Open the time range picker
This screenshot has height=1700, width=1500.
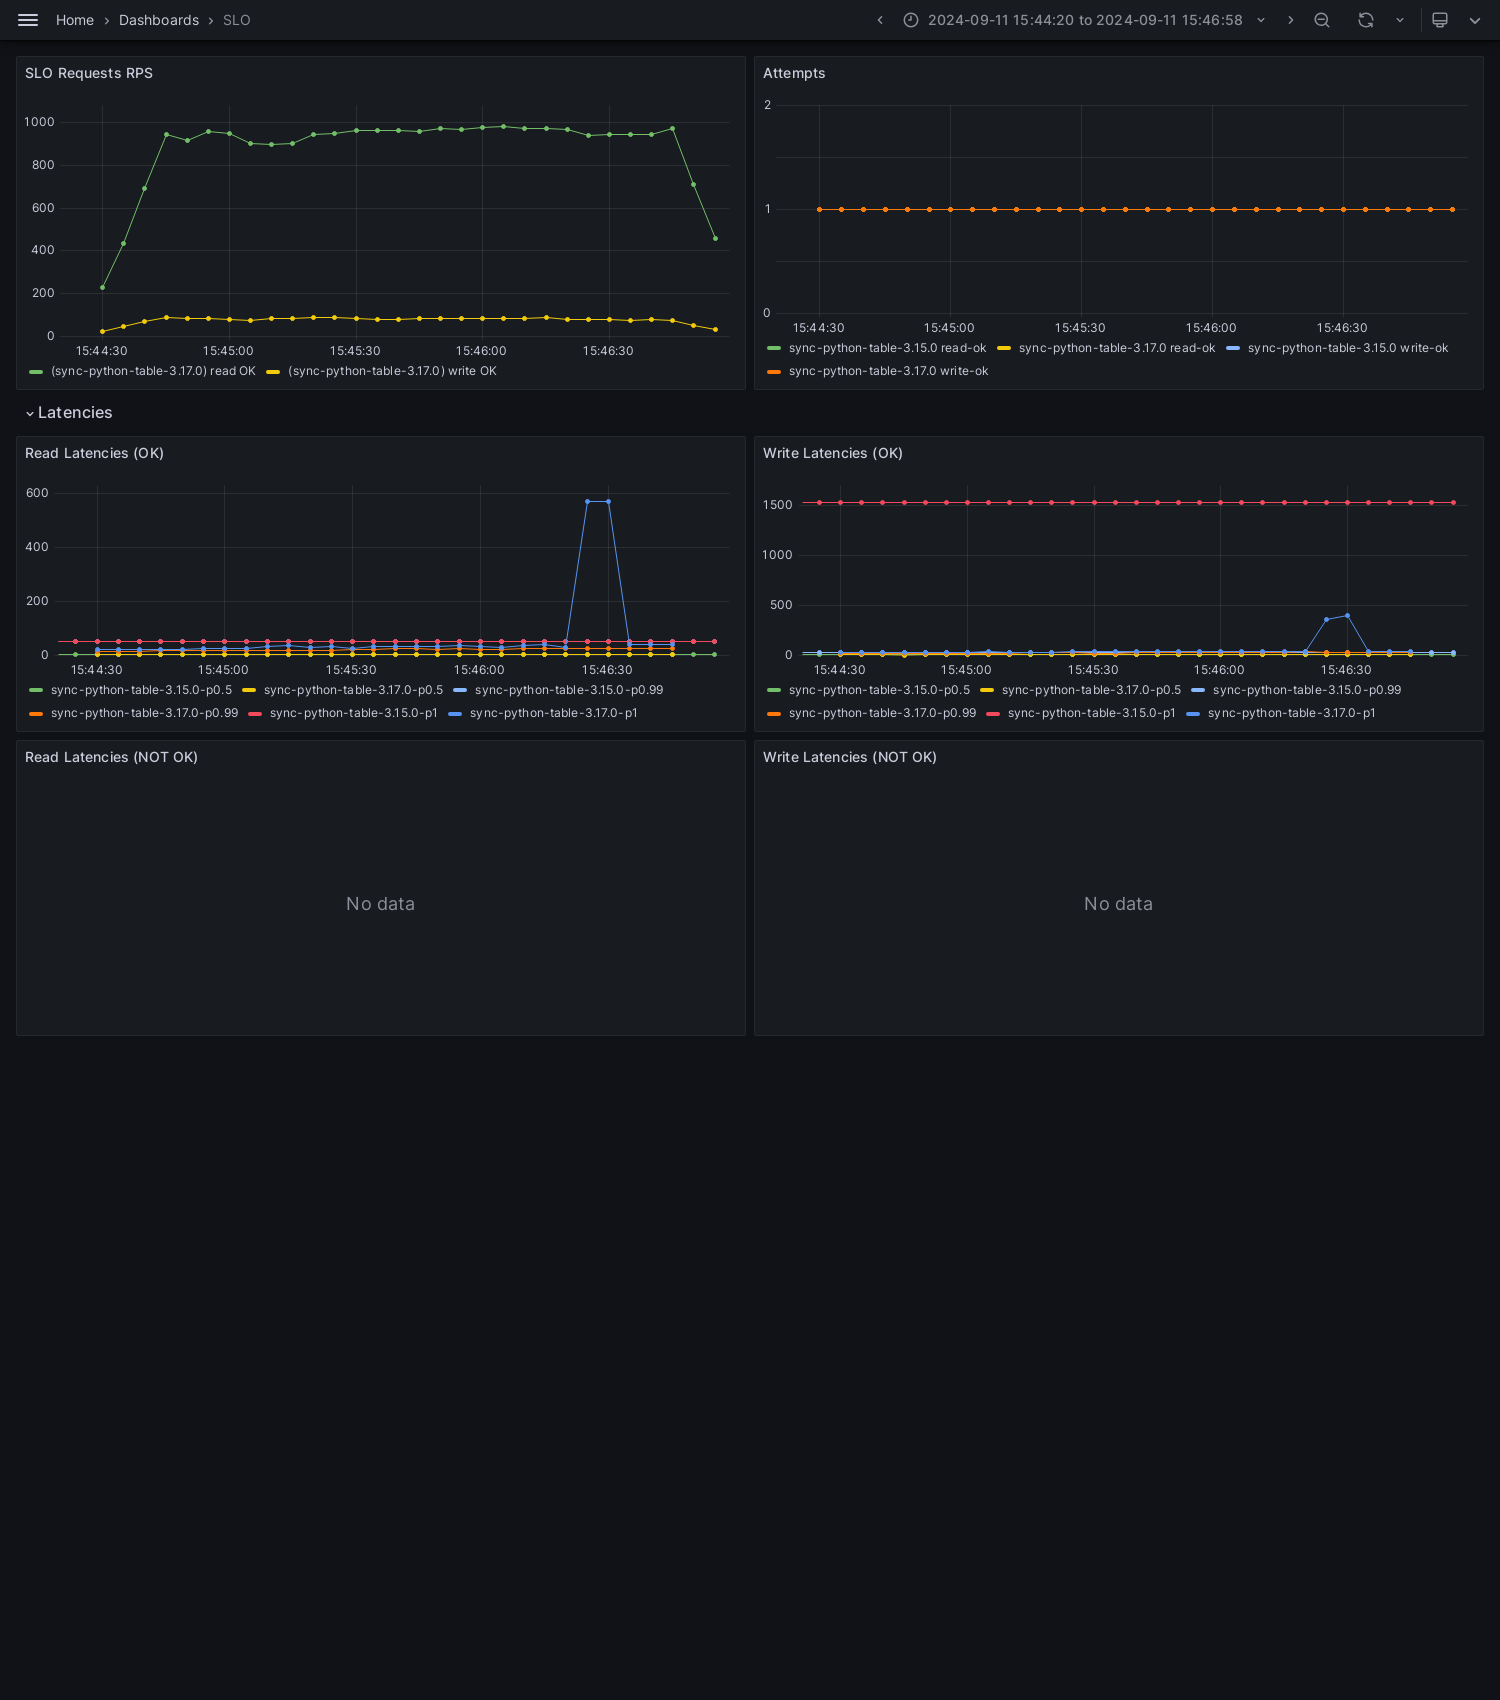click(1085, 20)
